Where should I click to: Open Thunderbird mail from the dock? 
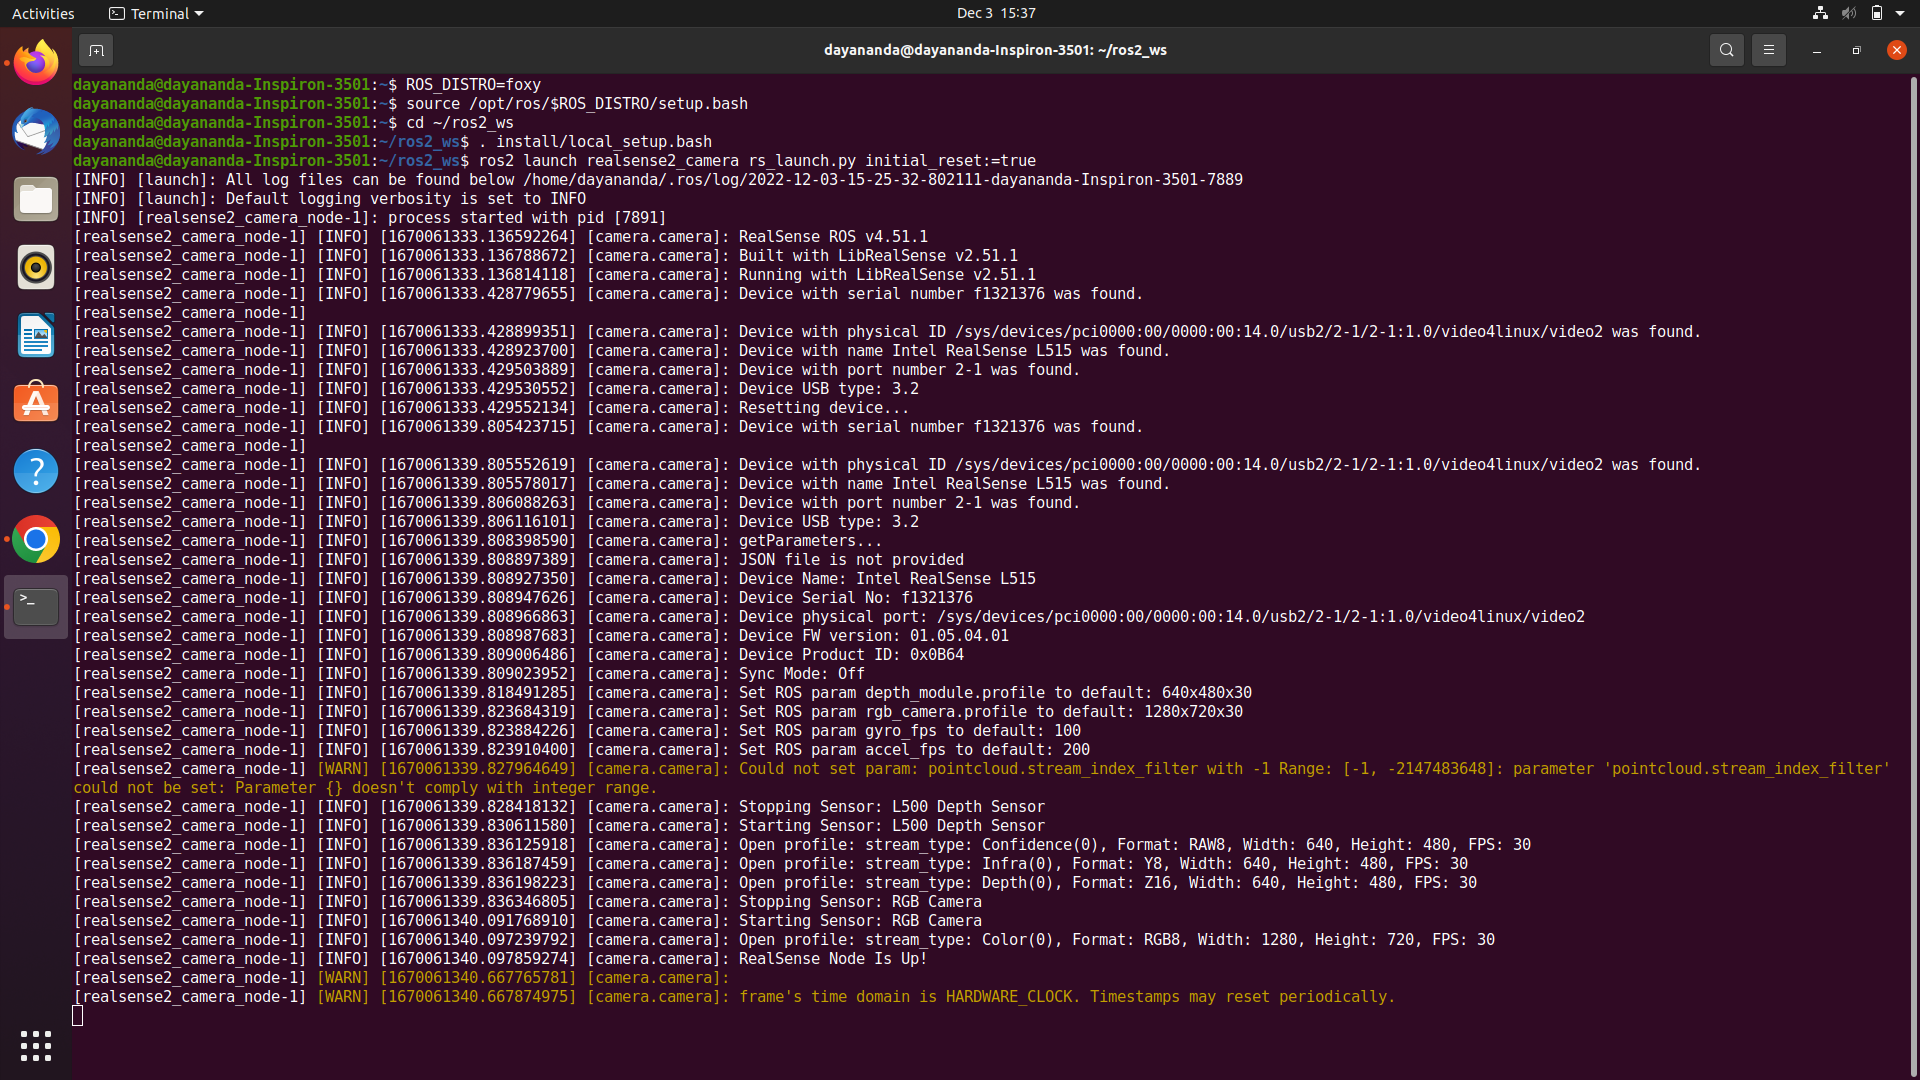[35, 131]
